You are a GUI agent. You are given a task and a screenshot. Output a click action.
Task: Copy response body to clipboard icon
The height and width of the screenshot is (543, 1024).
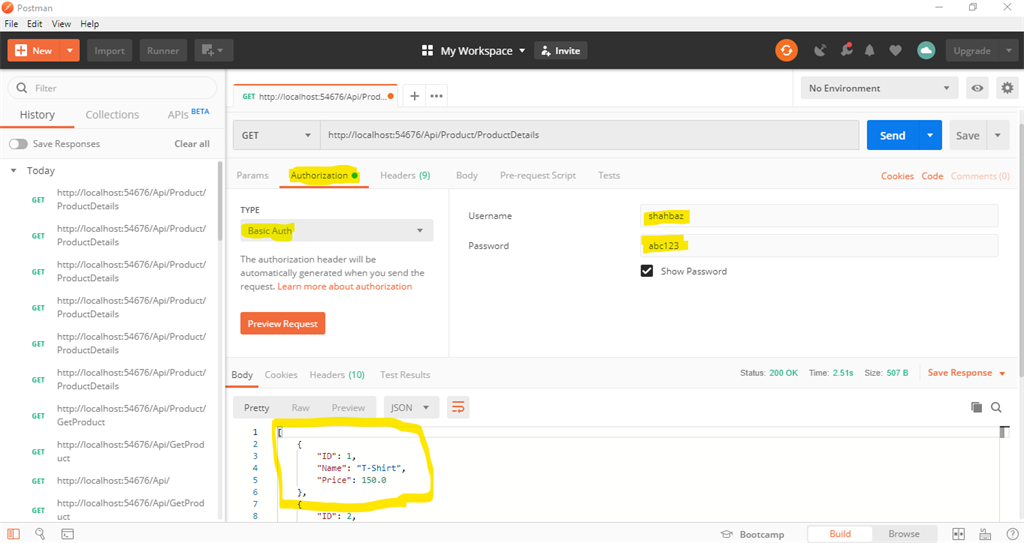[x=976, y=407]
